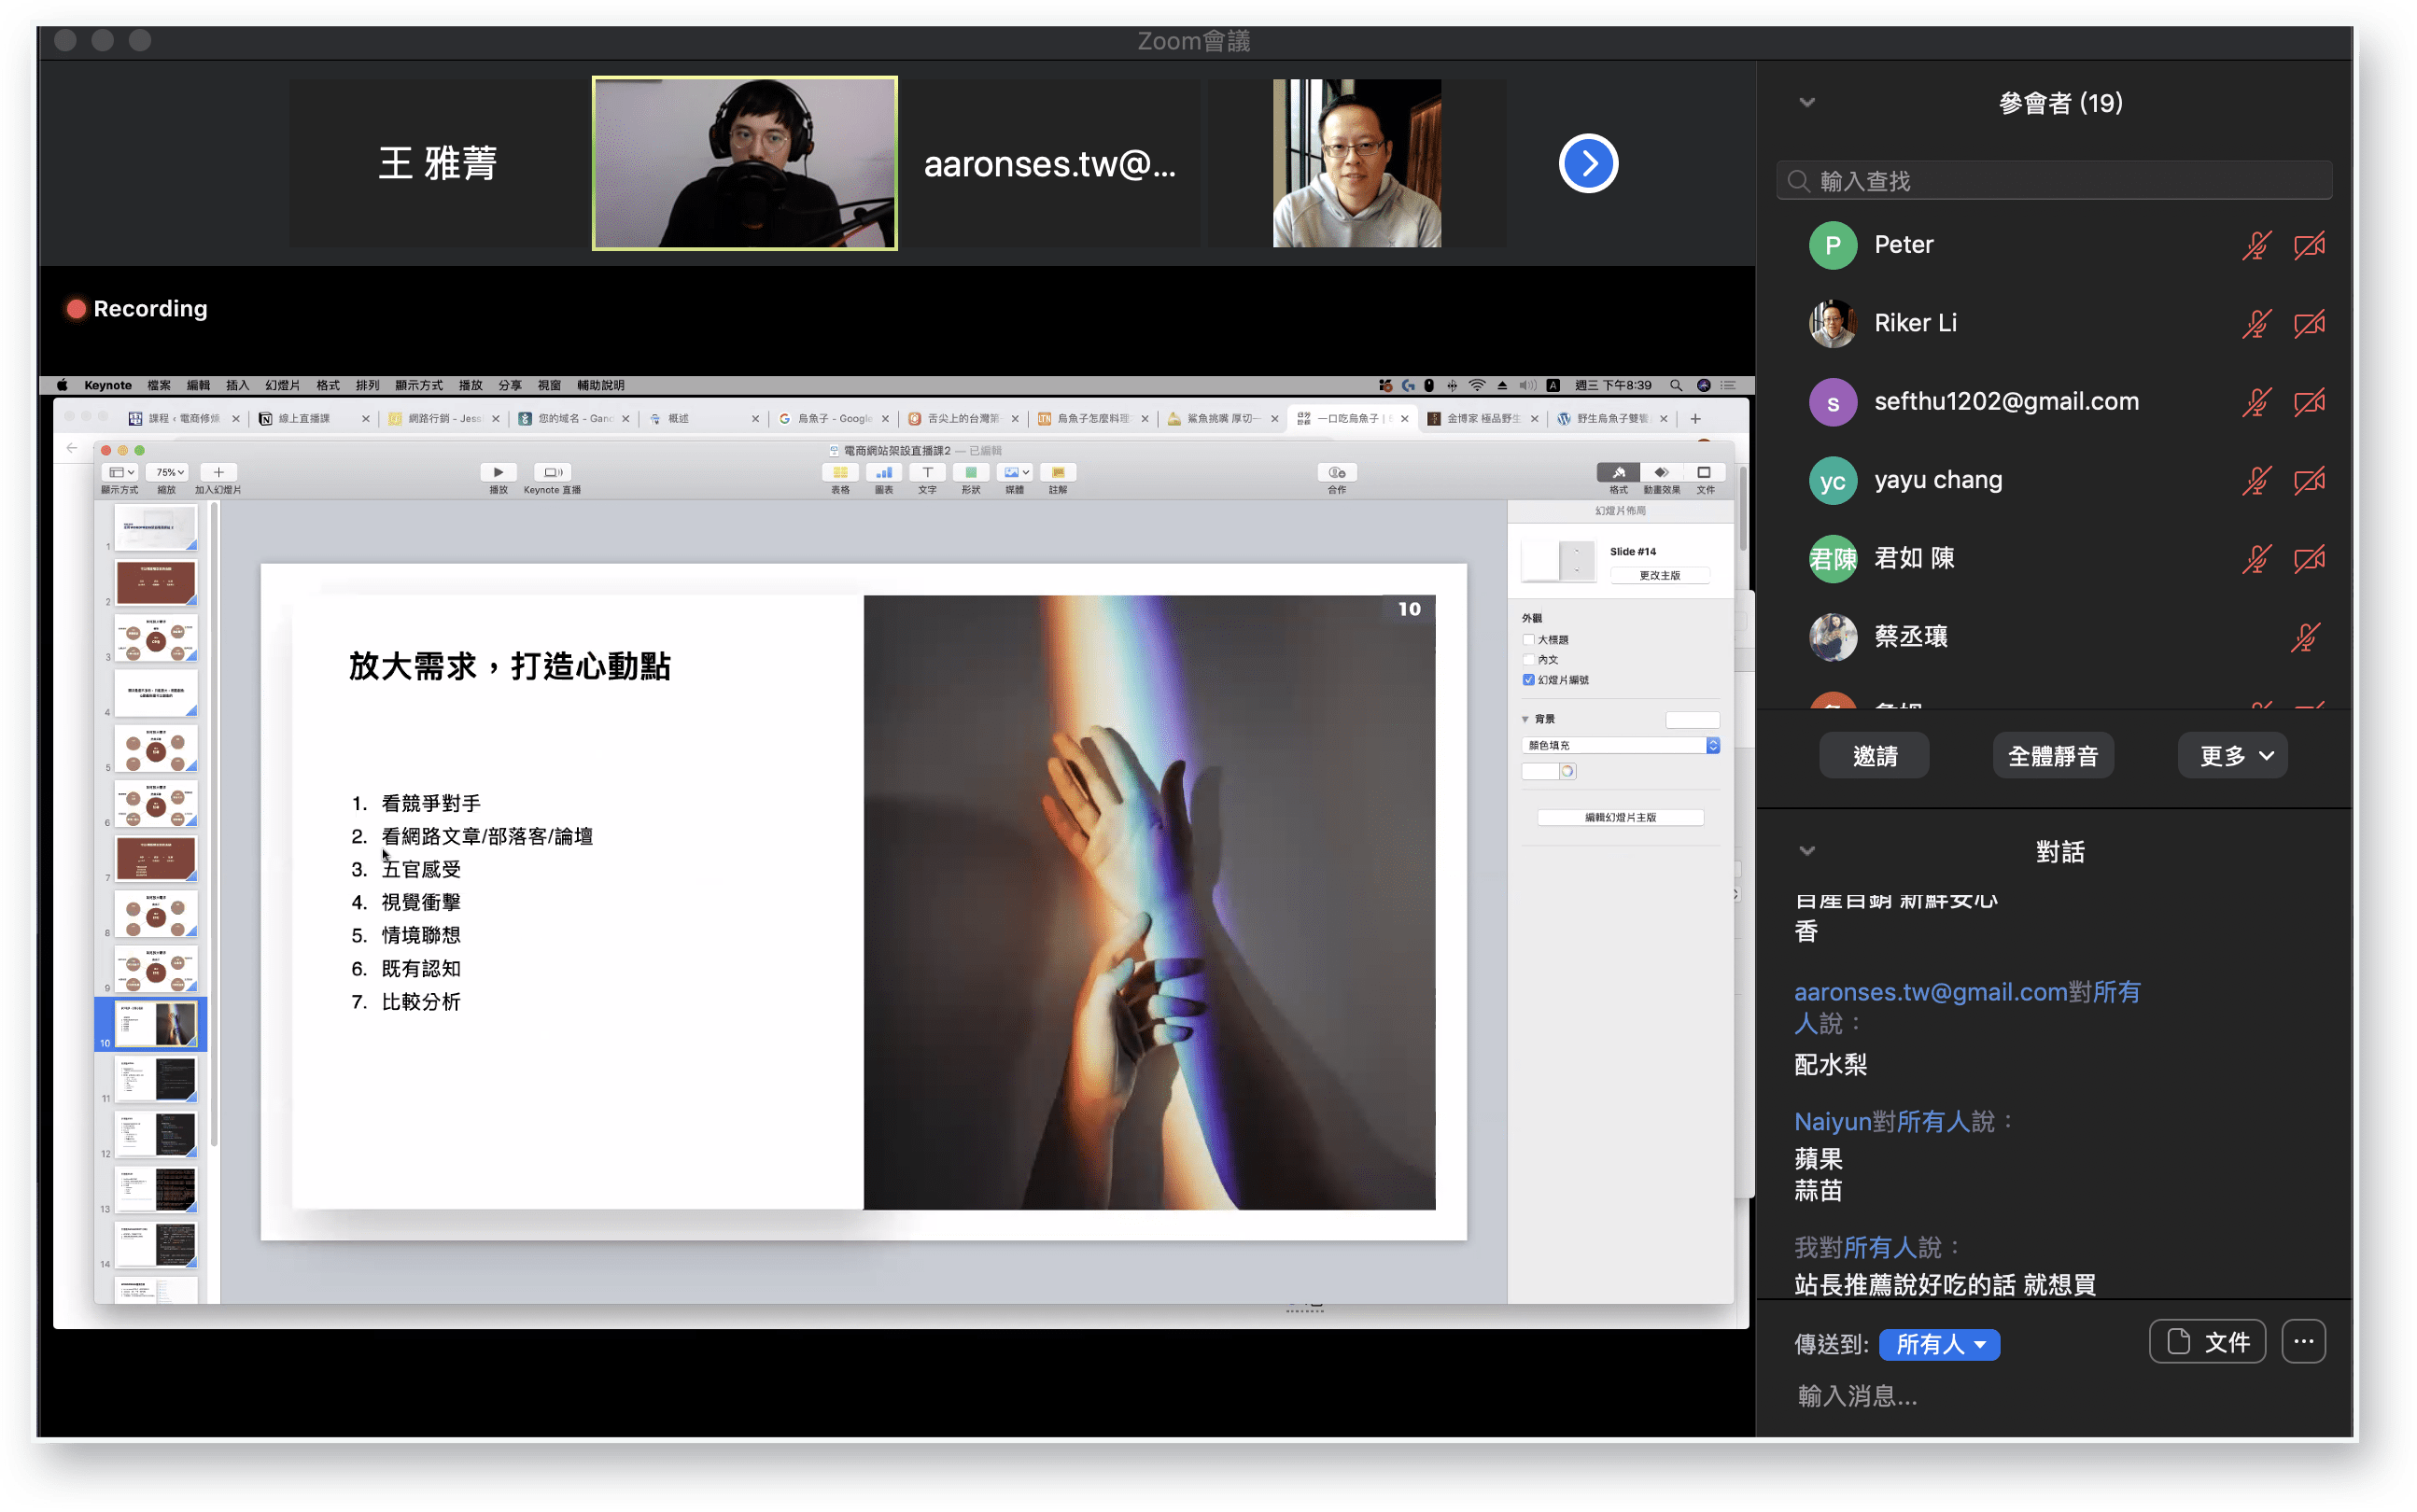Screen dimensions: 2417x1512
Task: Click the 全體靜音 (Mute All) button
Action: point(2053,756)
